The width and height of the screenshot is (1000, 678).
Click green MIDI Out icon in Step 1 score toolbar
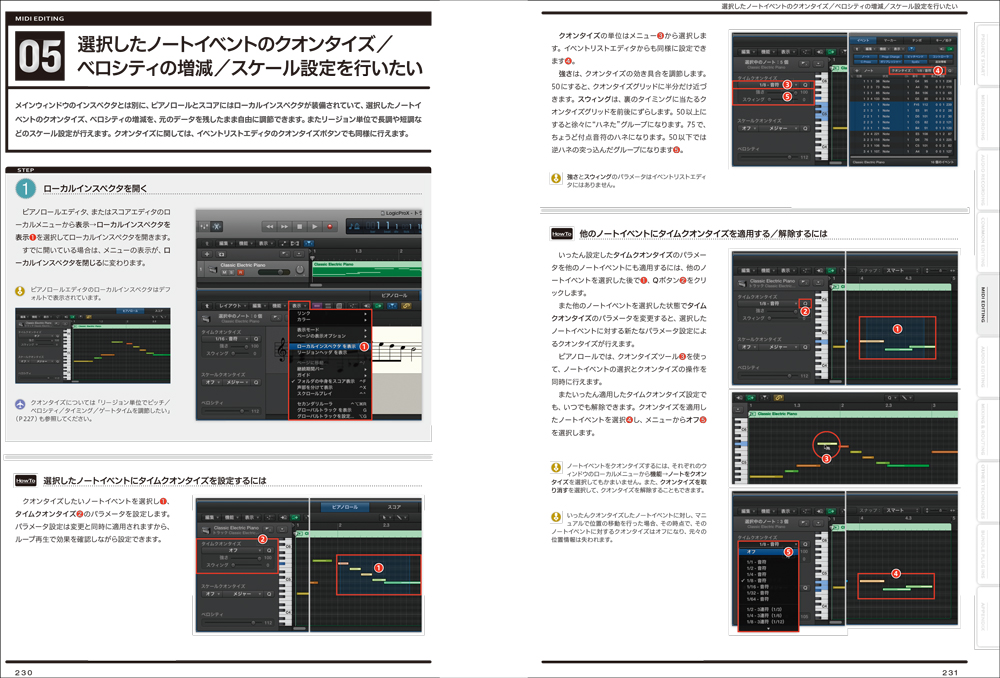pyautogui.click(x=378, y=306)
